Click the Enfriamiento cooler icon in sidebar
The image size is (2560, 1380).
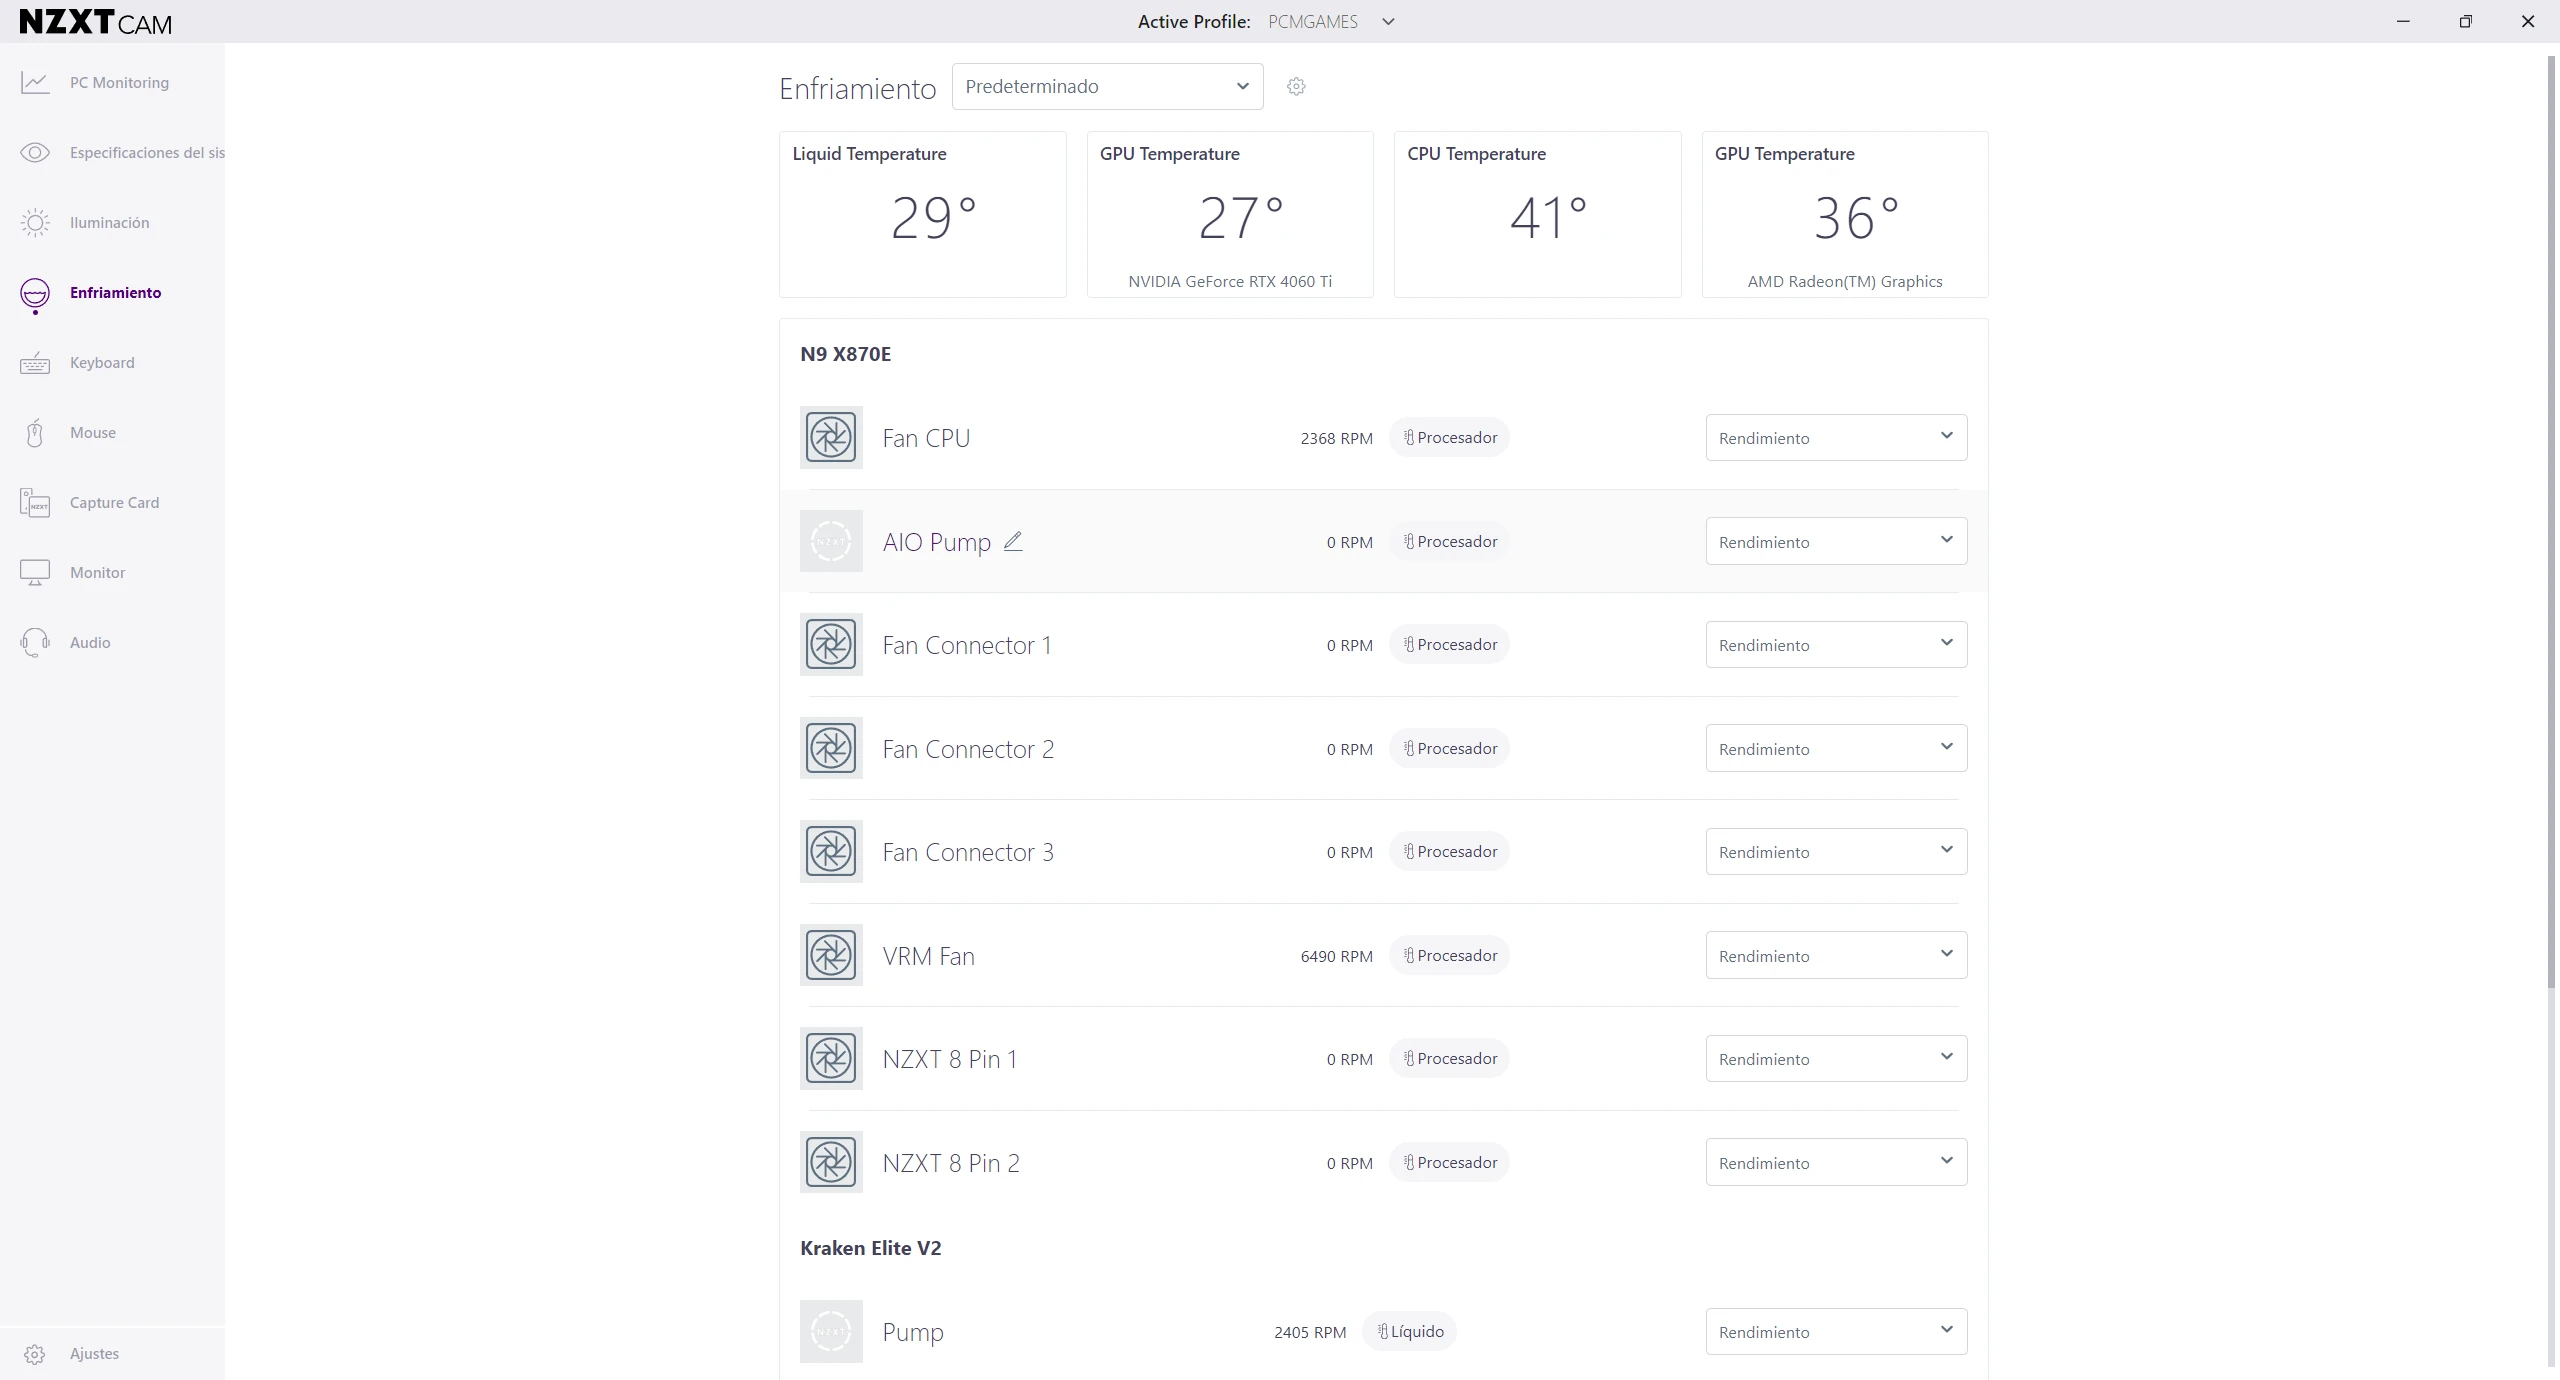[x=35, y=295]
